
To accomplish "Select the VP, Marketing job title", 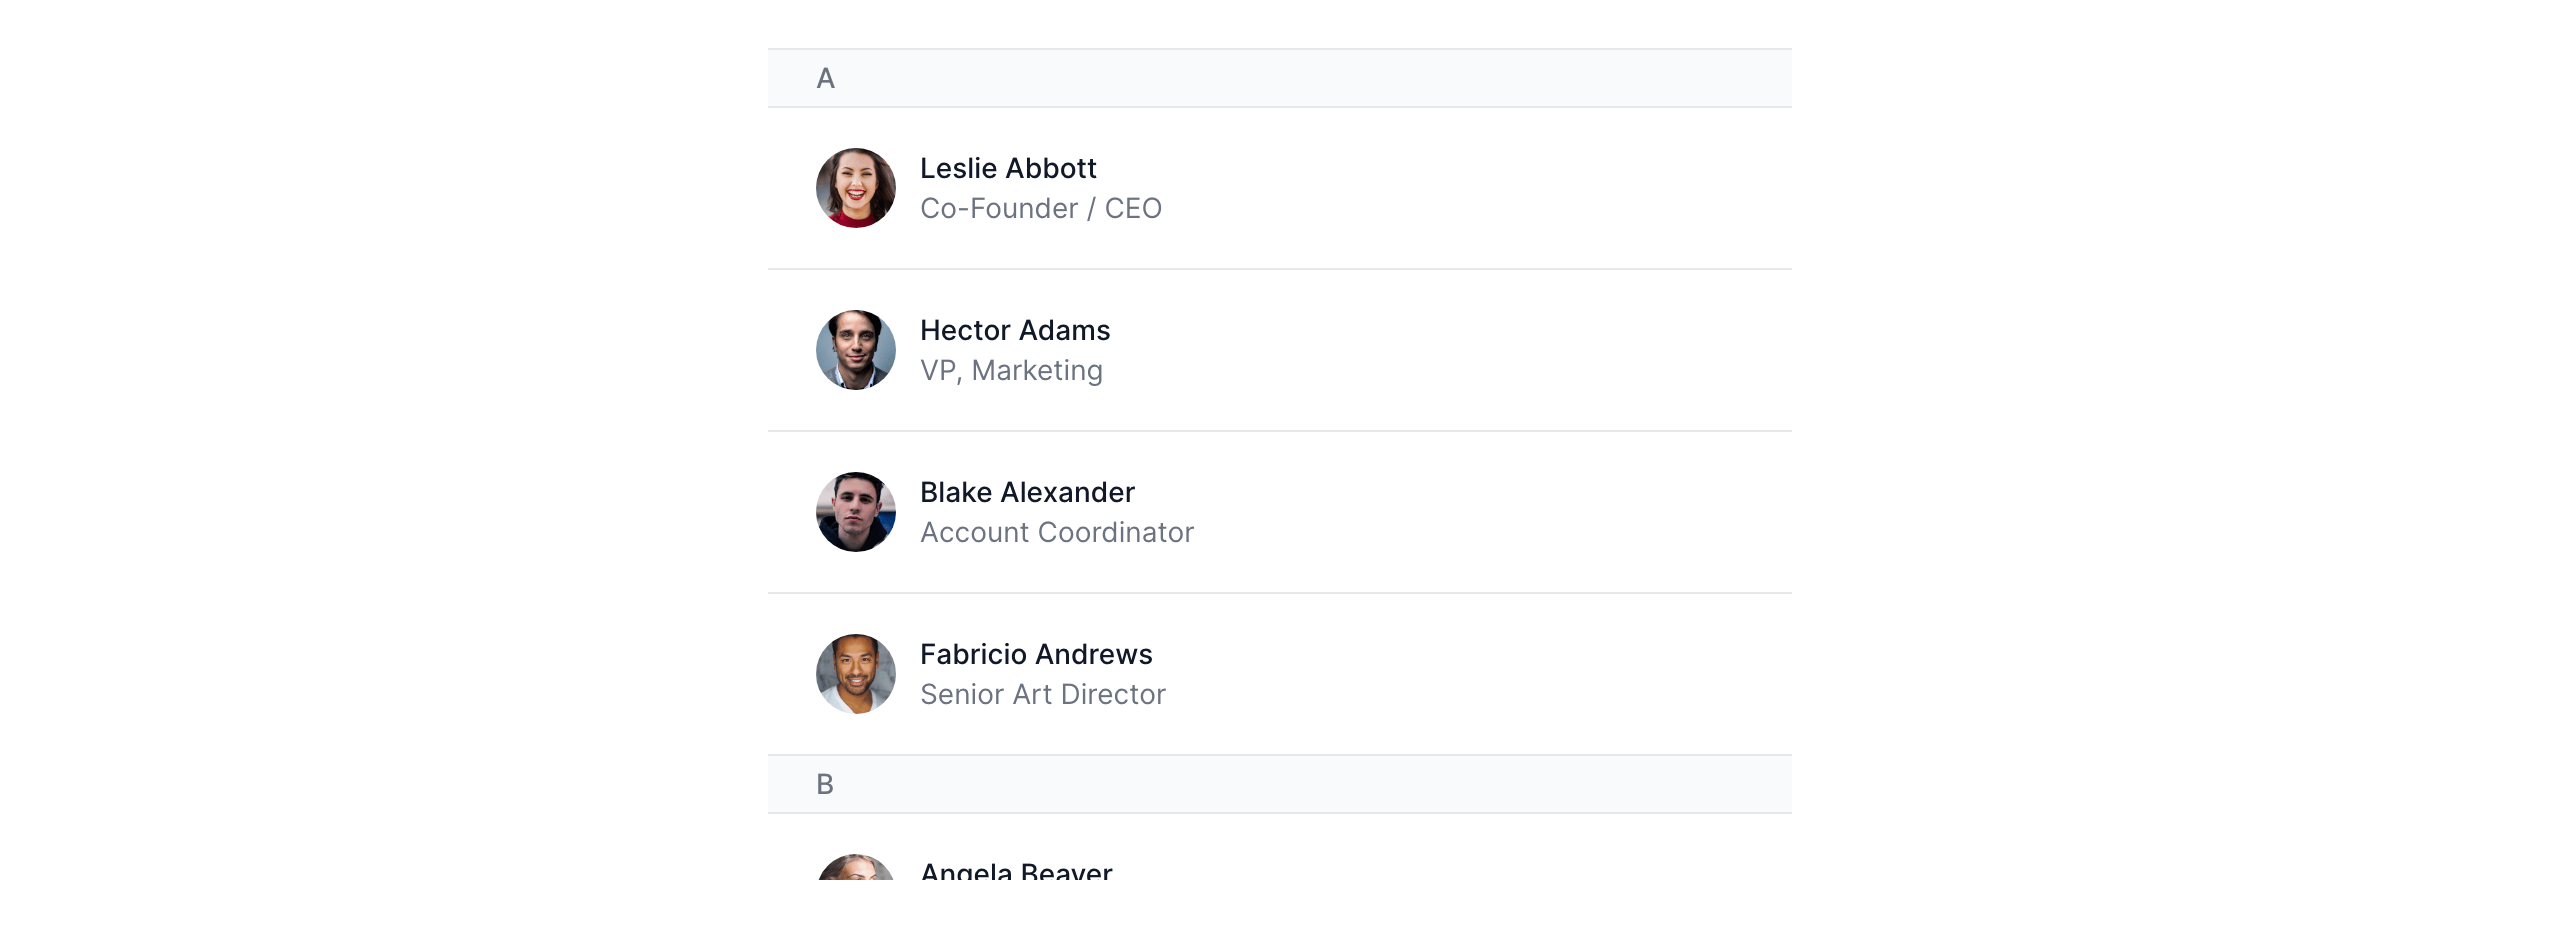I will (1011, 370).
